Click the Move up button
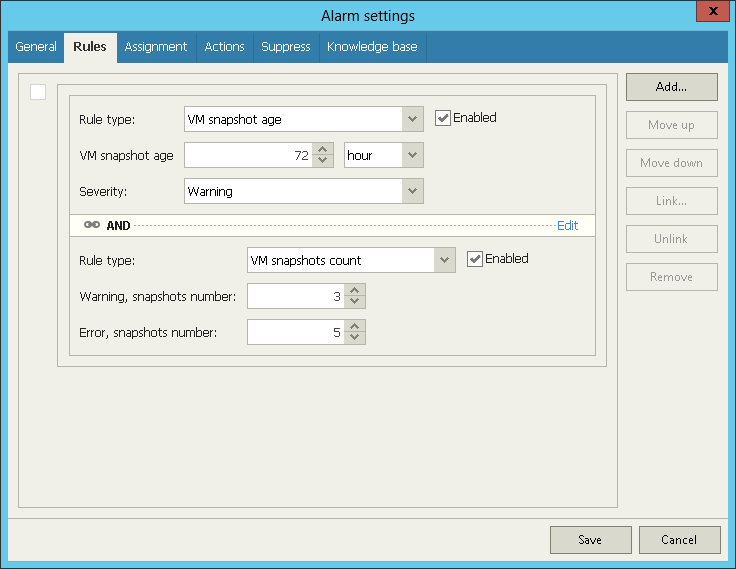736x569 pixels. point(672,125)
